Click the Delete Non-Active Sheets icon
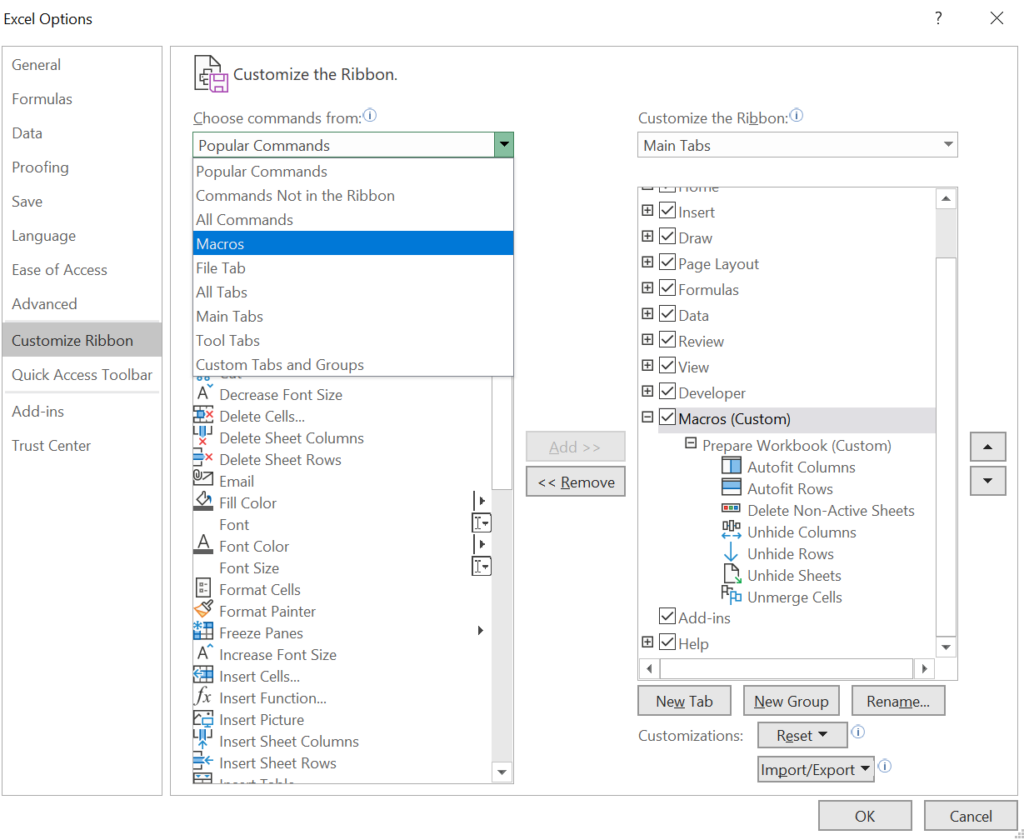Screen dimensions: 1024x840 point(731,509)
